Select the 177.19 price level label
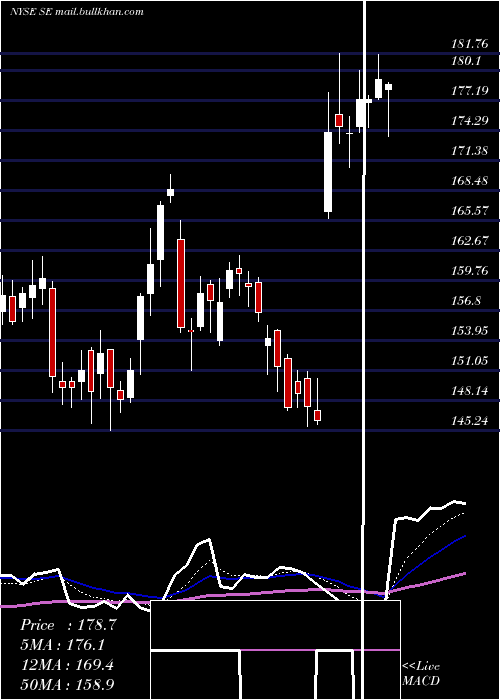The height and width of the screenshot is (700, 500). 469,91
